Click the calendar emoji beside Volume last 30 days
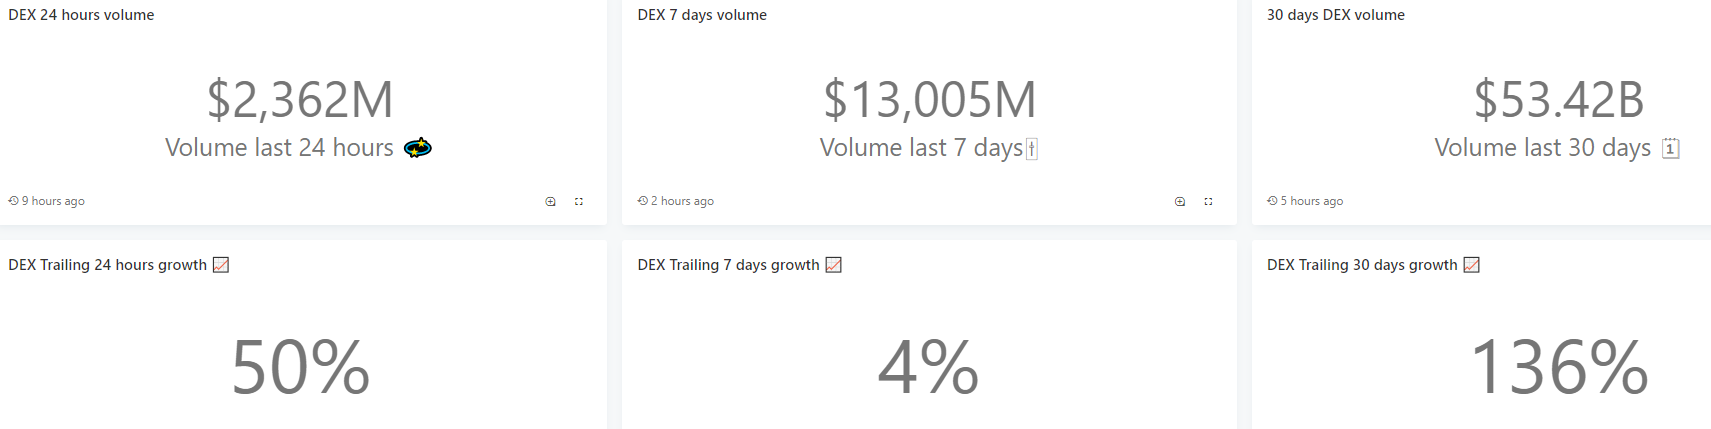 (x=1670, y=148)
